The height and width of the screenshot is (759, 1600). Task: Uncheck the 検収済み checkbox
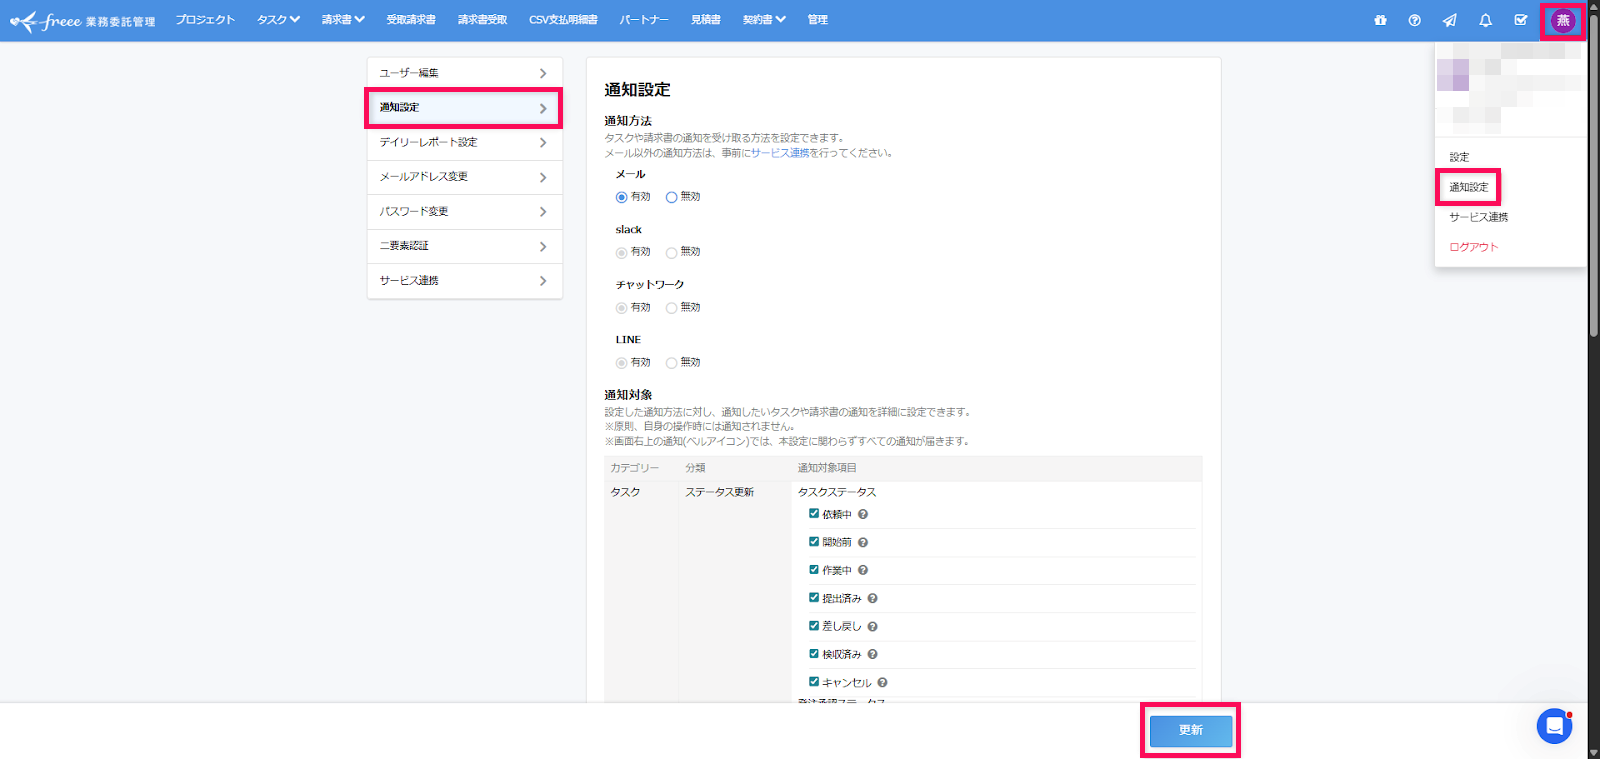click(814, 654)
